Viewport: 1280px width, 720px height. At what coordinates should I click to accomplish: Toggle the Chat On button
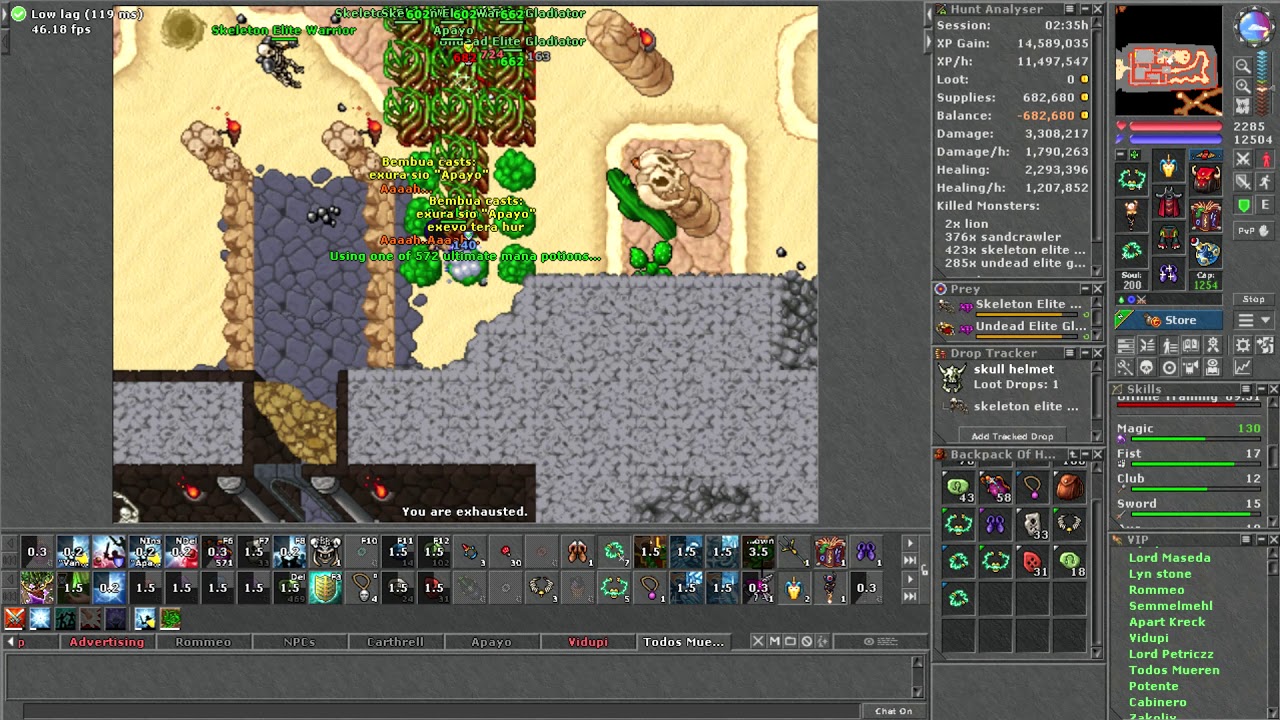[x=893, y=711]
